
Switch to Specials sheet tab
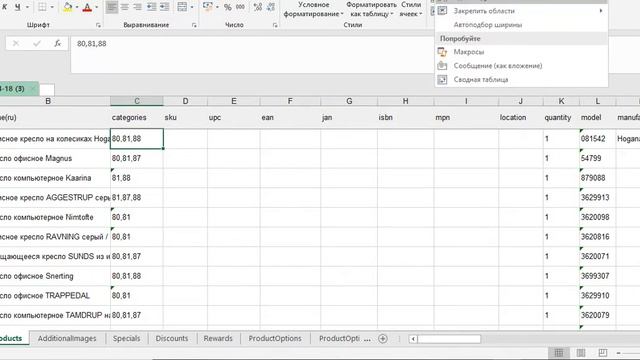click(x=127, y=338)
